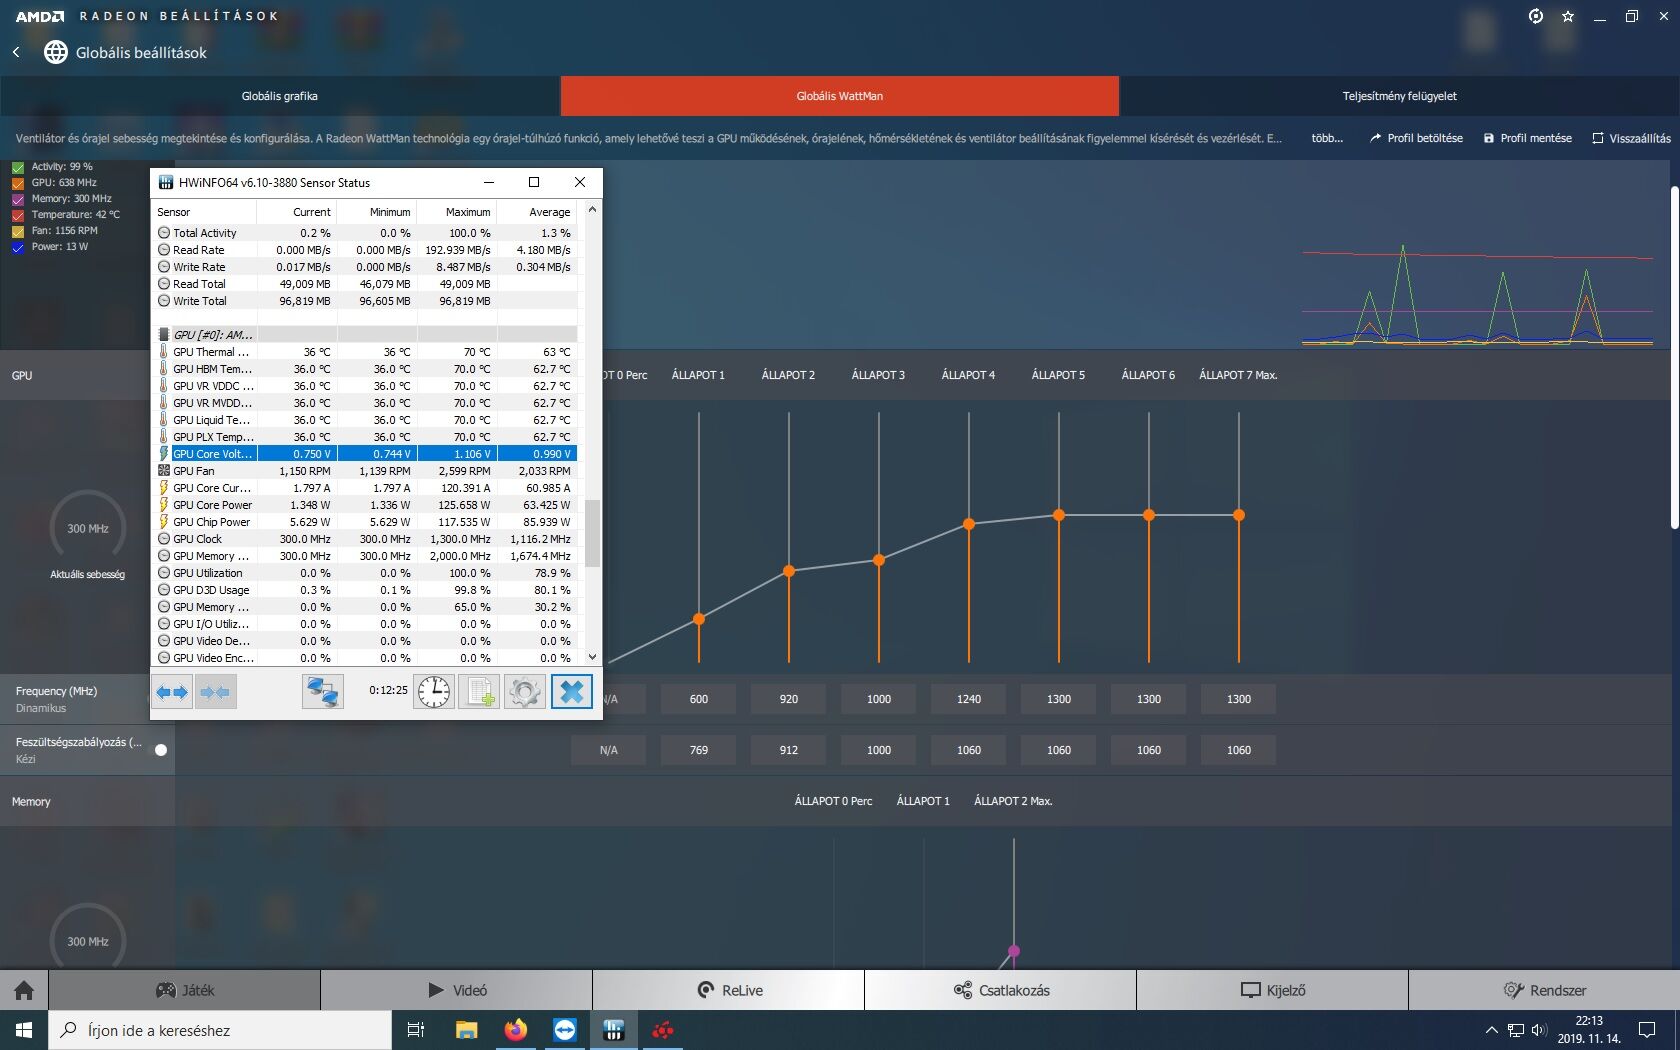
Task: Open Firefox from the taskbar
Action: 516,1030
